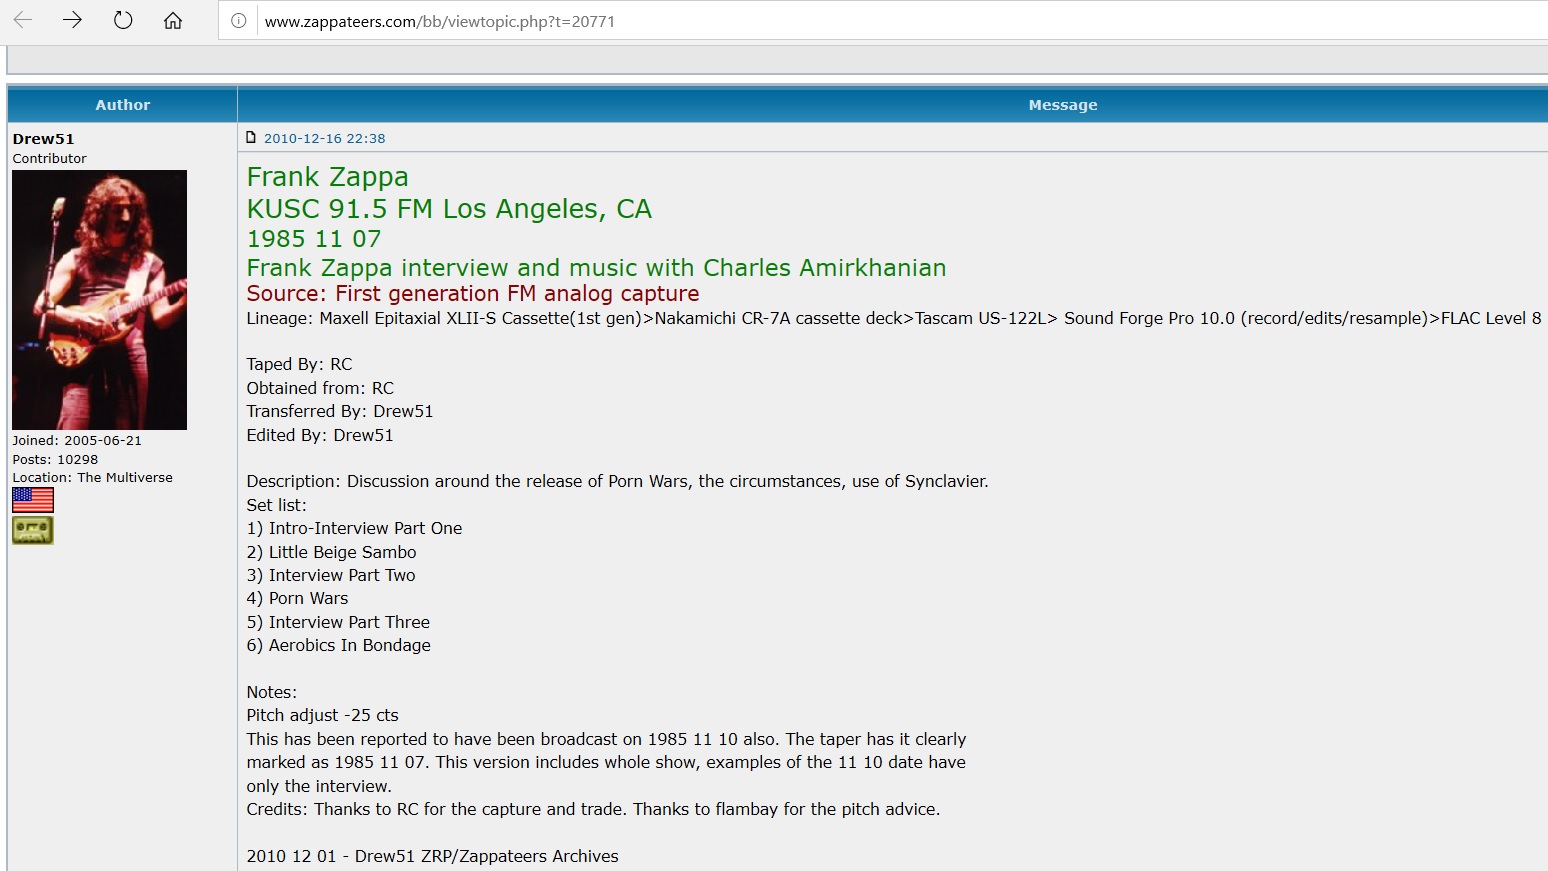Select 'Source: First generation FM analog capture' line
The image size is (1548, 871).
[x=473, y=294]
